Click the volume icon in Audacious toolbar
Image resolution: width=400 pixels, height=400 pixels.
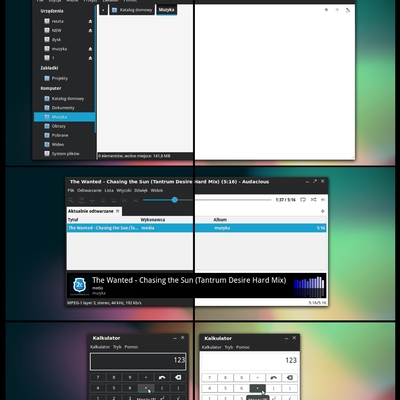click(x=323, y=200)
